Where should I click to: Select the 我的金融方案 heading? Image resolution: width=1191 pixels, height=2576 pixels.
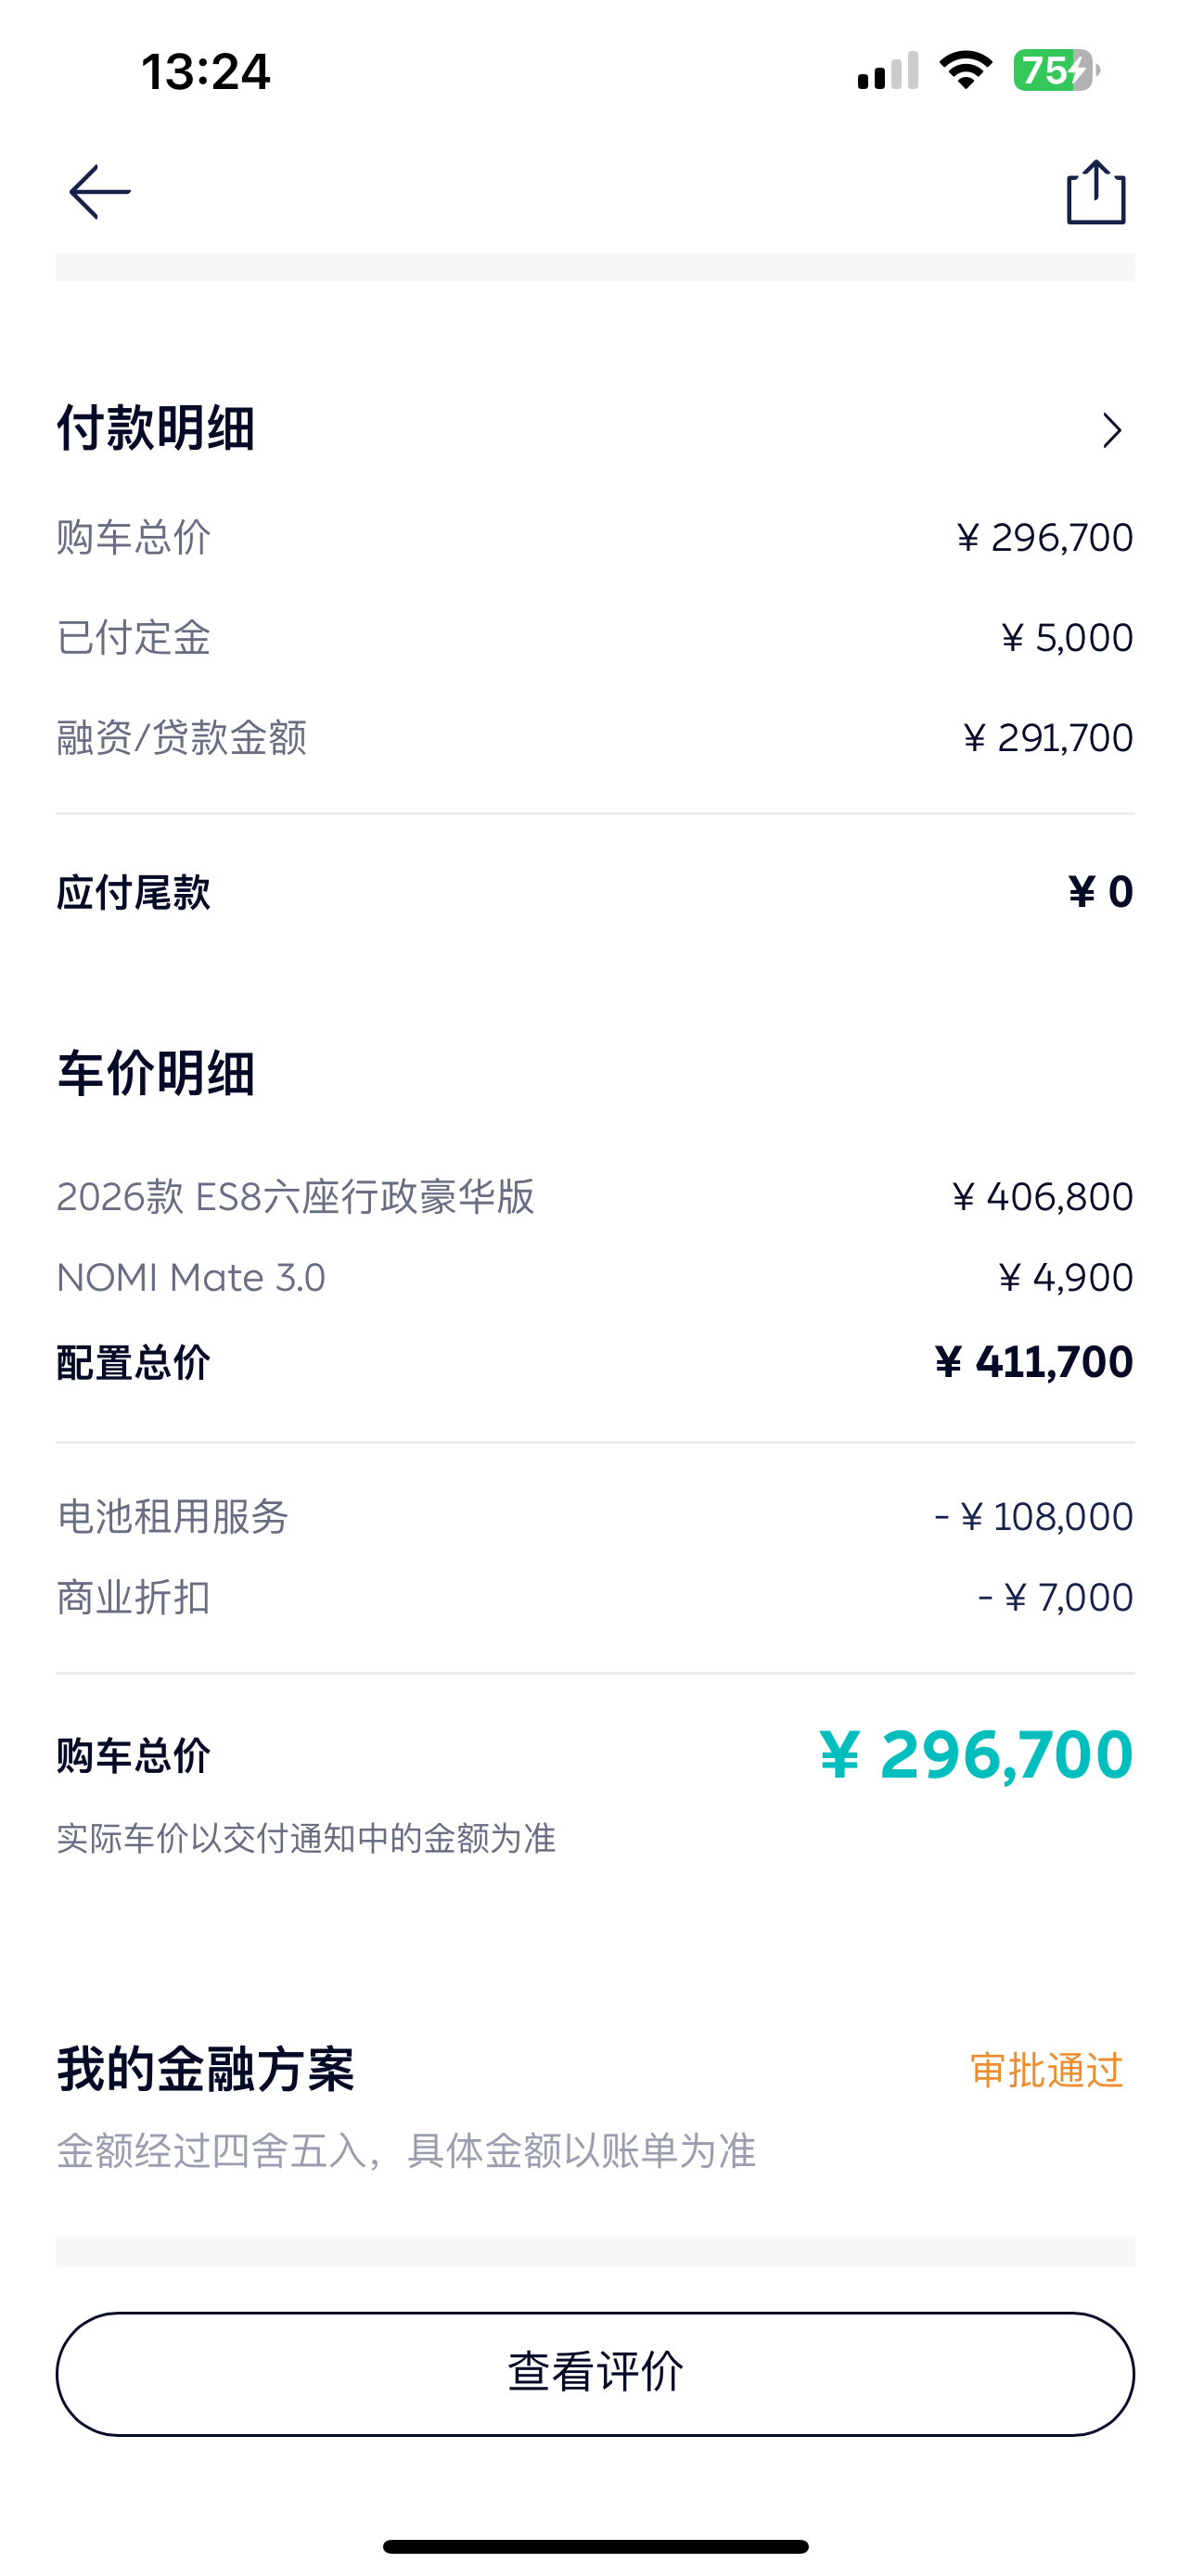206,2069
